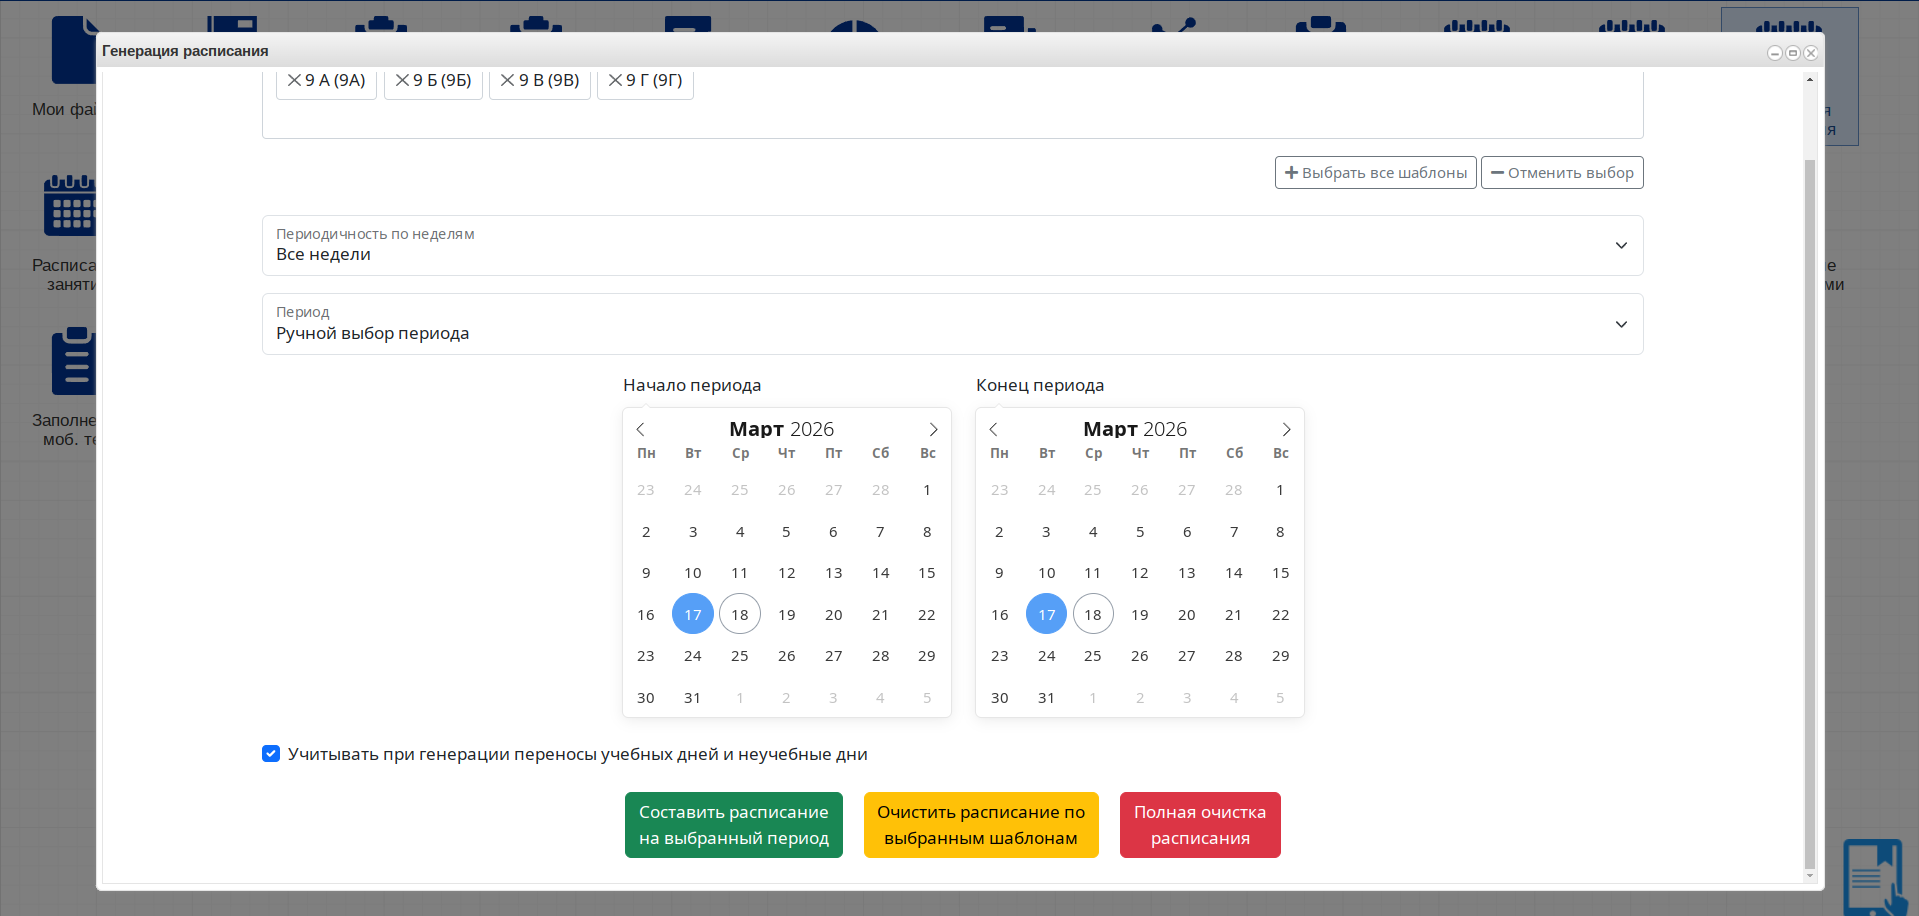
Task: Click Выбрать все шаблоны button
Action: click(1375, 173)
